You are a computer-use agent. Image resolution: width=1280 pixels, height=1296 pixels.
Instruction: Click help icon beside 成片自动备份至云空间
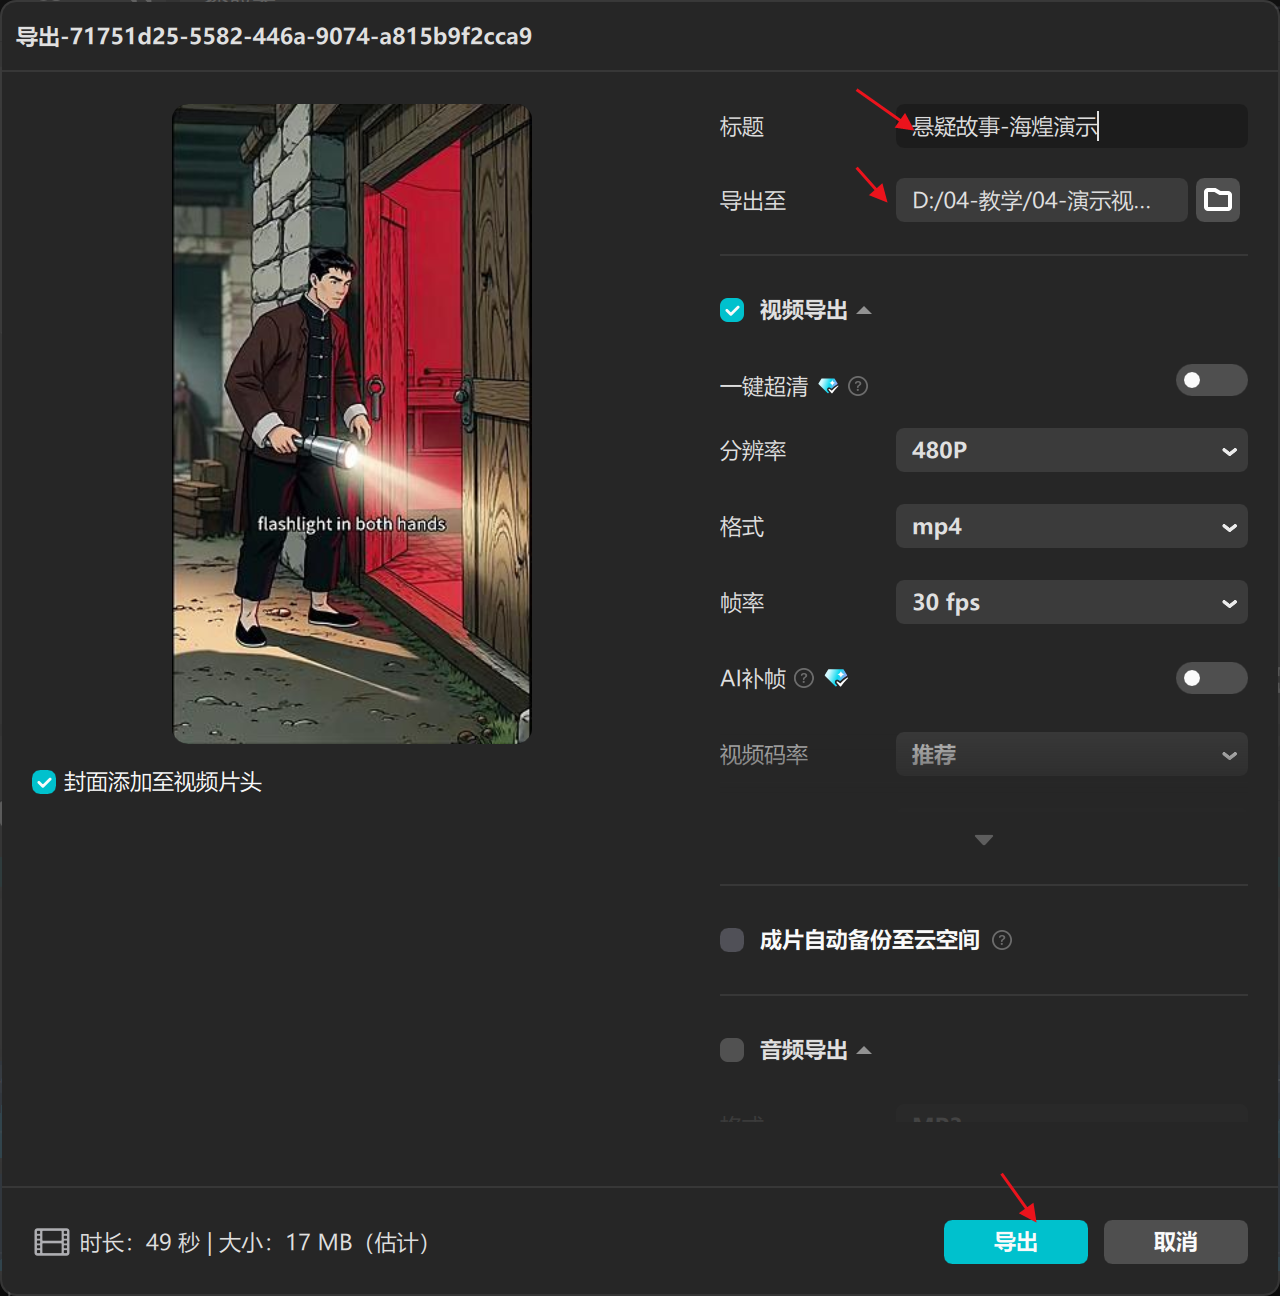coord(1002,940)
